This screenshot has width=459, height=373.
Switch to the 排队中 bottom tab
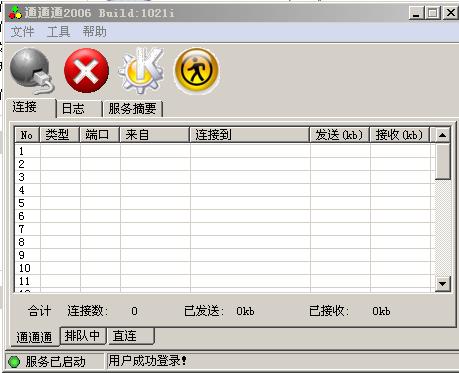[x=83, y=336]
